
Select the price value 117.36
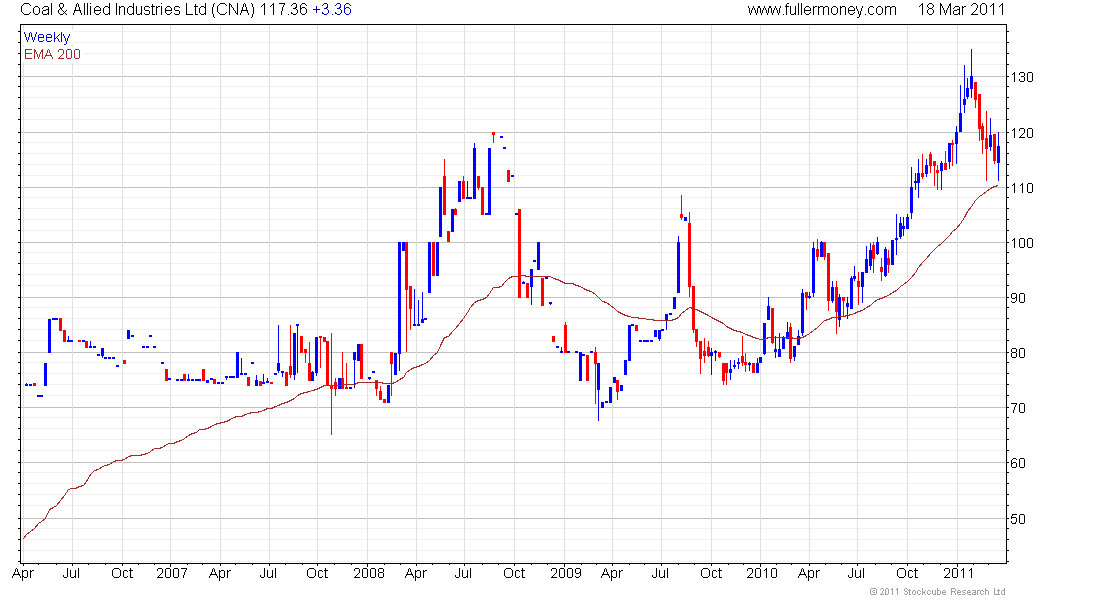point(283,10)
